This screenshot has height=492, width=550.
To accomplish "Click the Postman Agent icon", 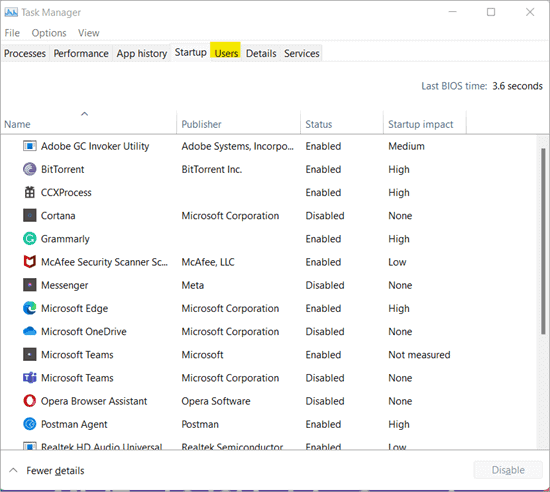I will coord(29,424).
